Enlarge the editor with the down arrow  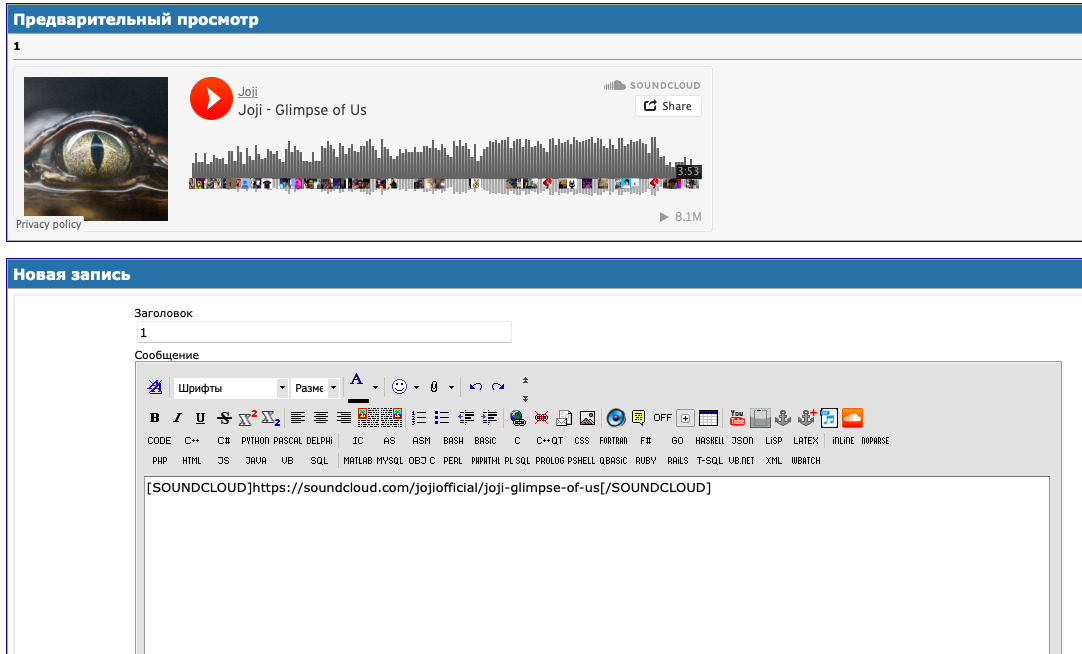tap(525, 398)
